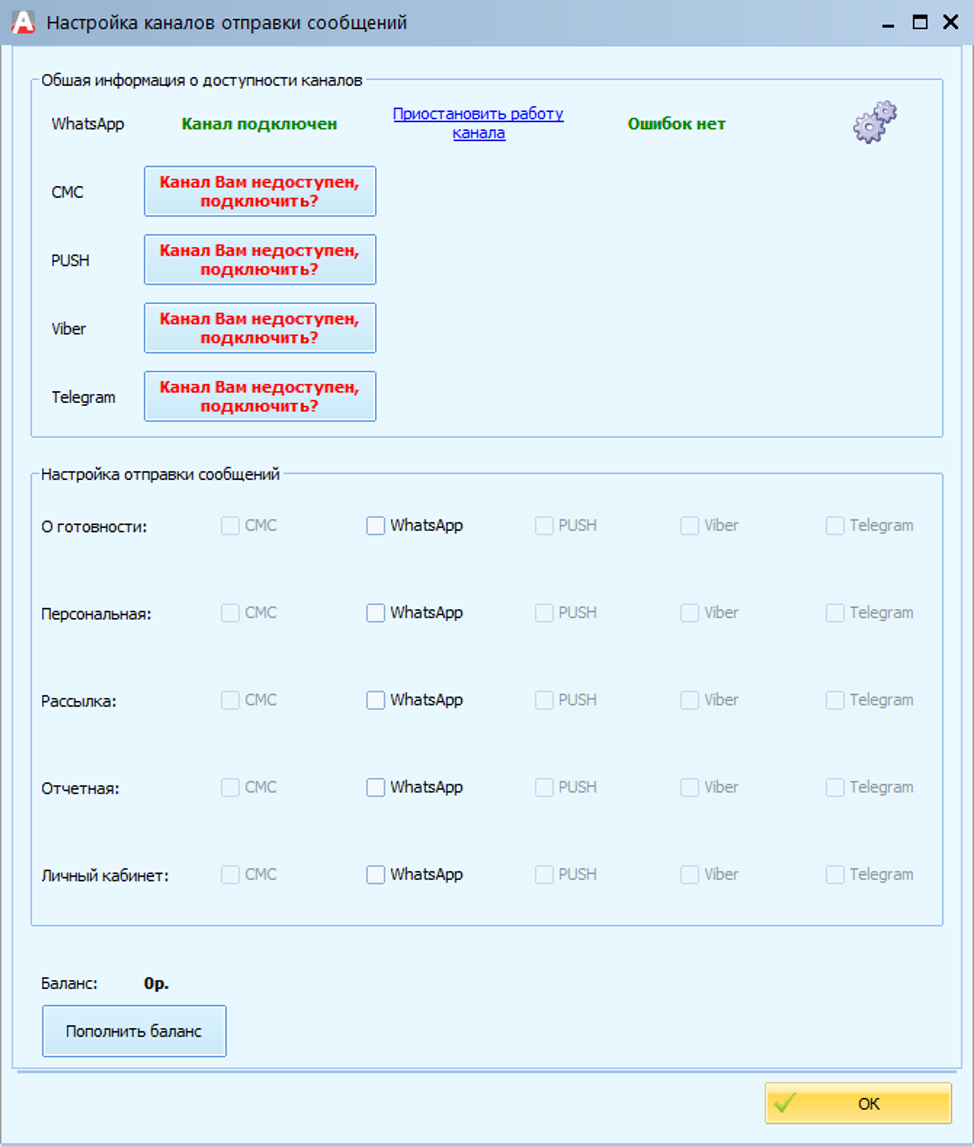Click the application logo in title bar

[23, 22]
